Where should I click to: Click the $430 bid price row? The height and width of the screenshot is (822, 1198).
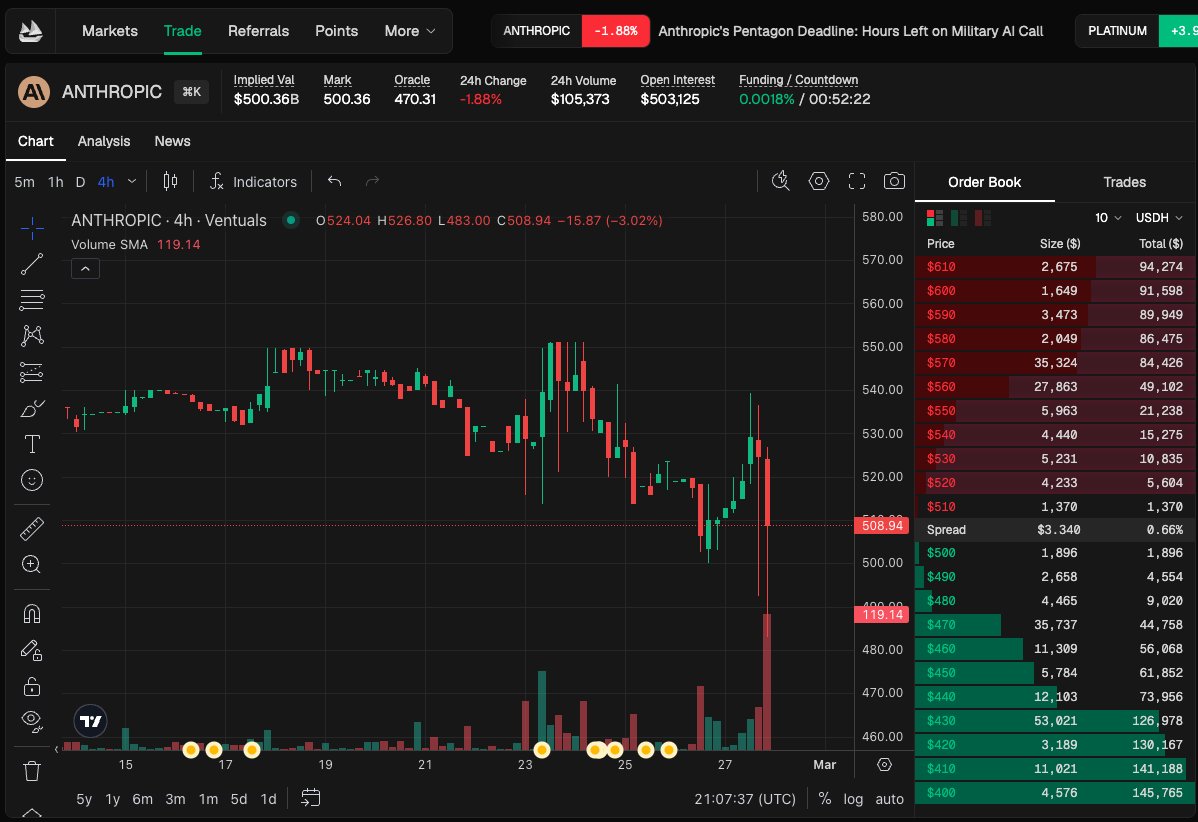tap(1054, 720)
